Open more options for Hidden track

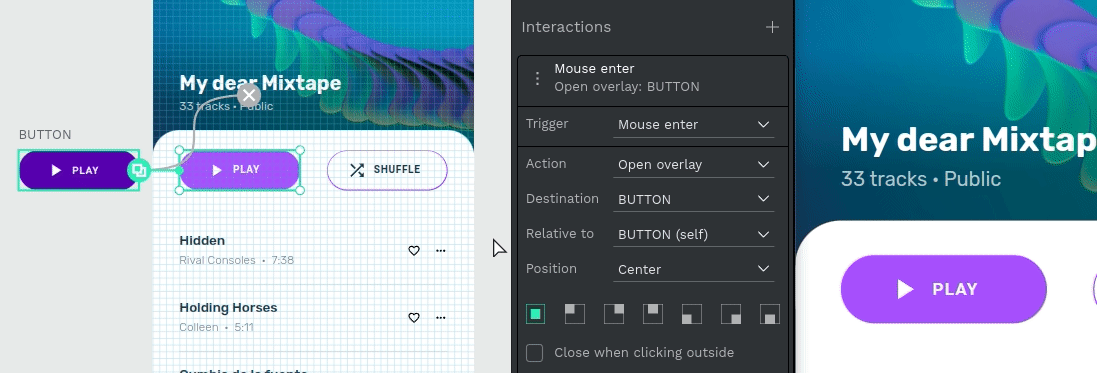(x=441, y=251)
